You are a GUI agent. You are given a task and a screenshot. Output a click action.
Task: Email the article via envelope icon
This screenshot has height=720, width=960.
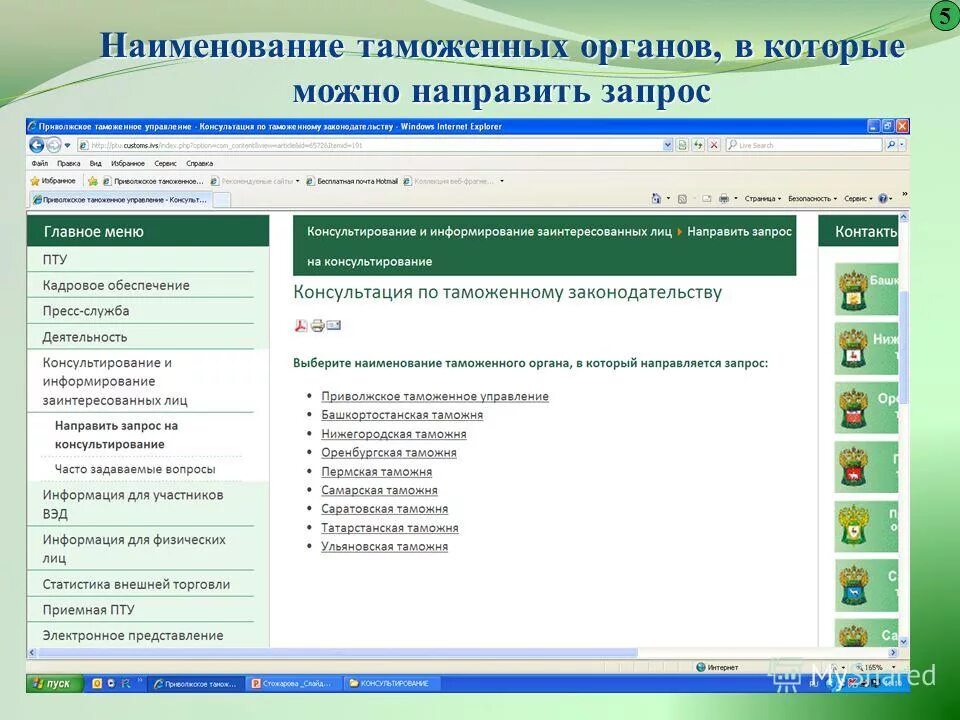click(333, 326)
